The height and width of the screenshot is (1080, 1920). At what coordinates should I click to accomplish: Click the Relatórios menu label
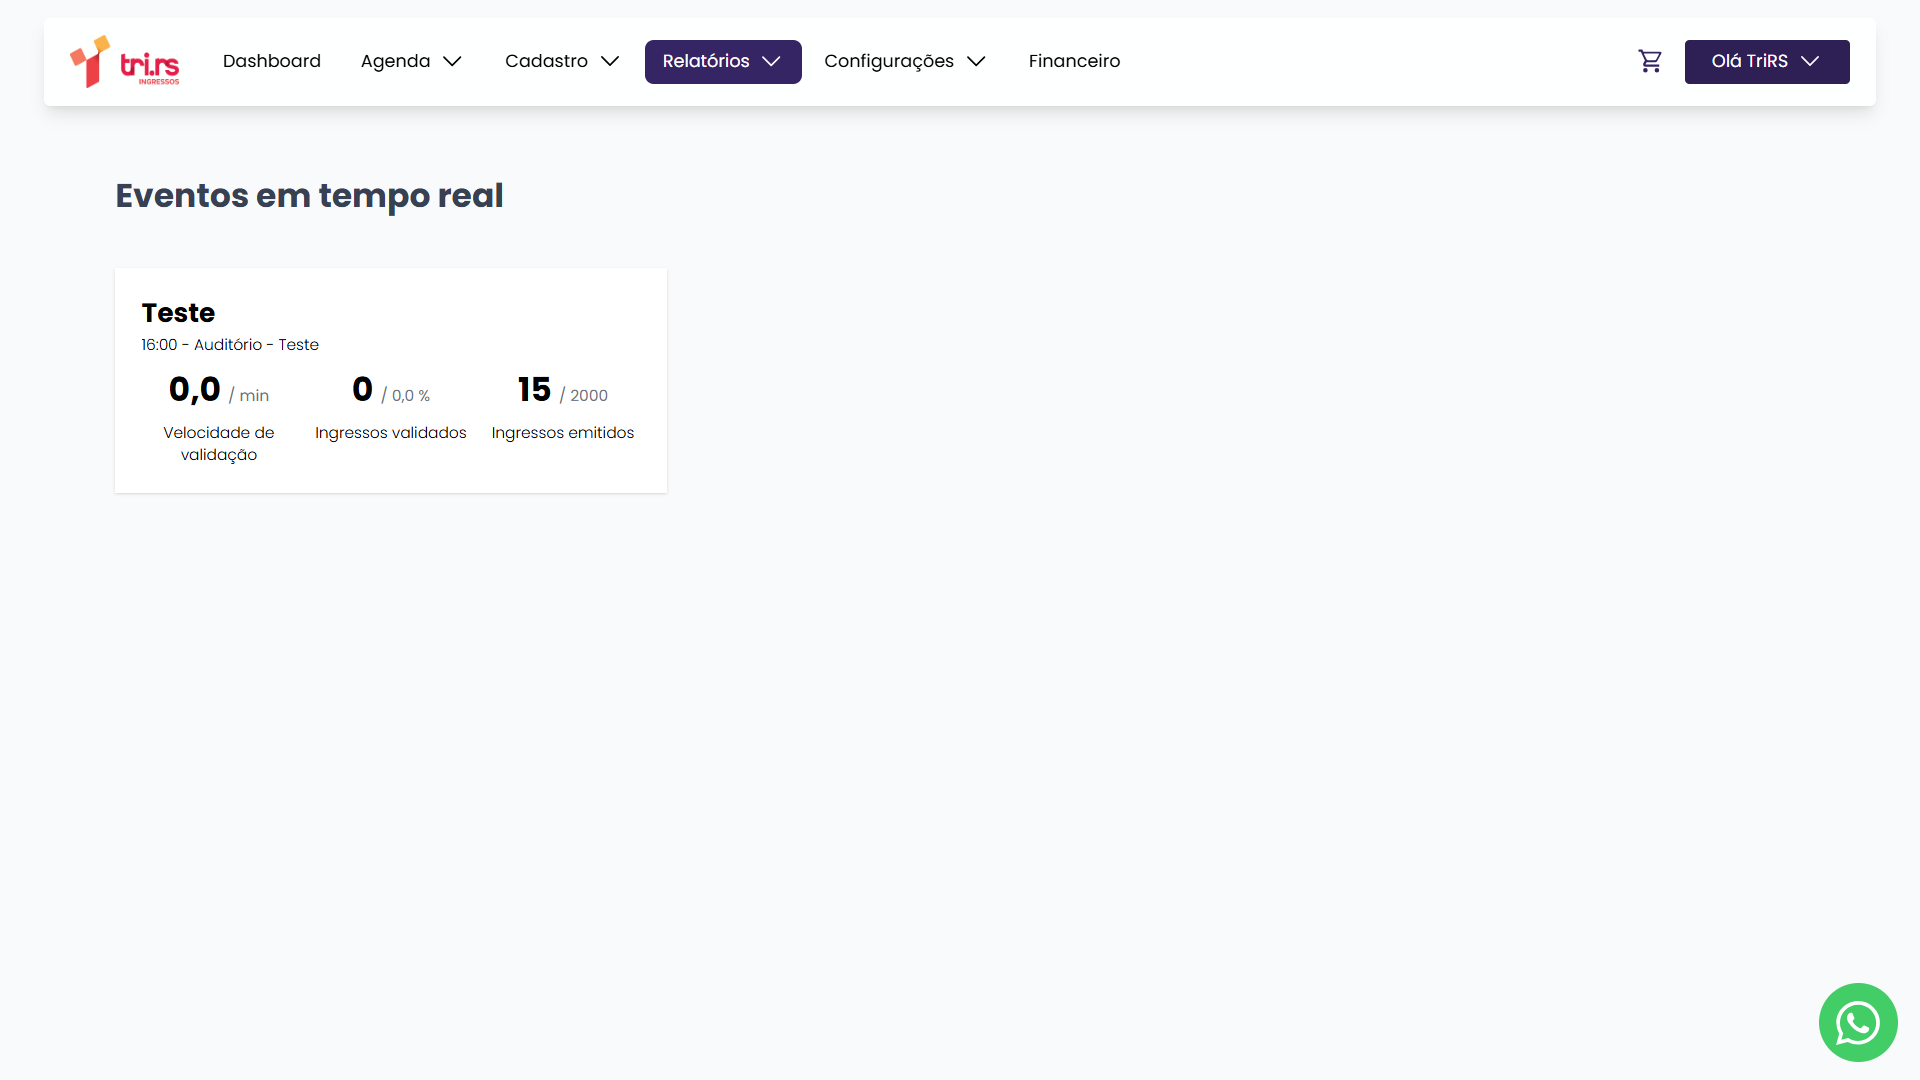(x=705, y=62)
